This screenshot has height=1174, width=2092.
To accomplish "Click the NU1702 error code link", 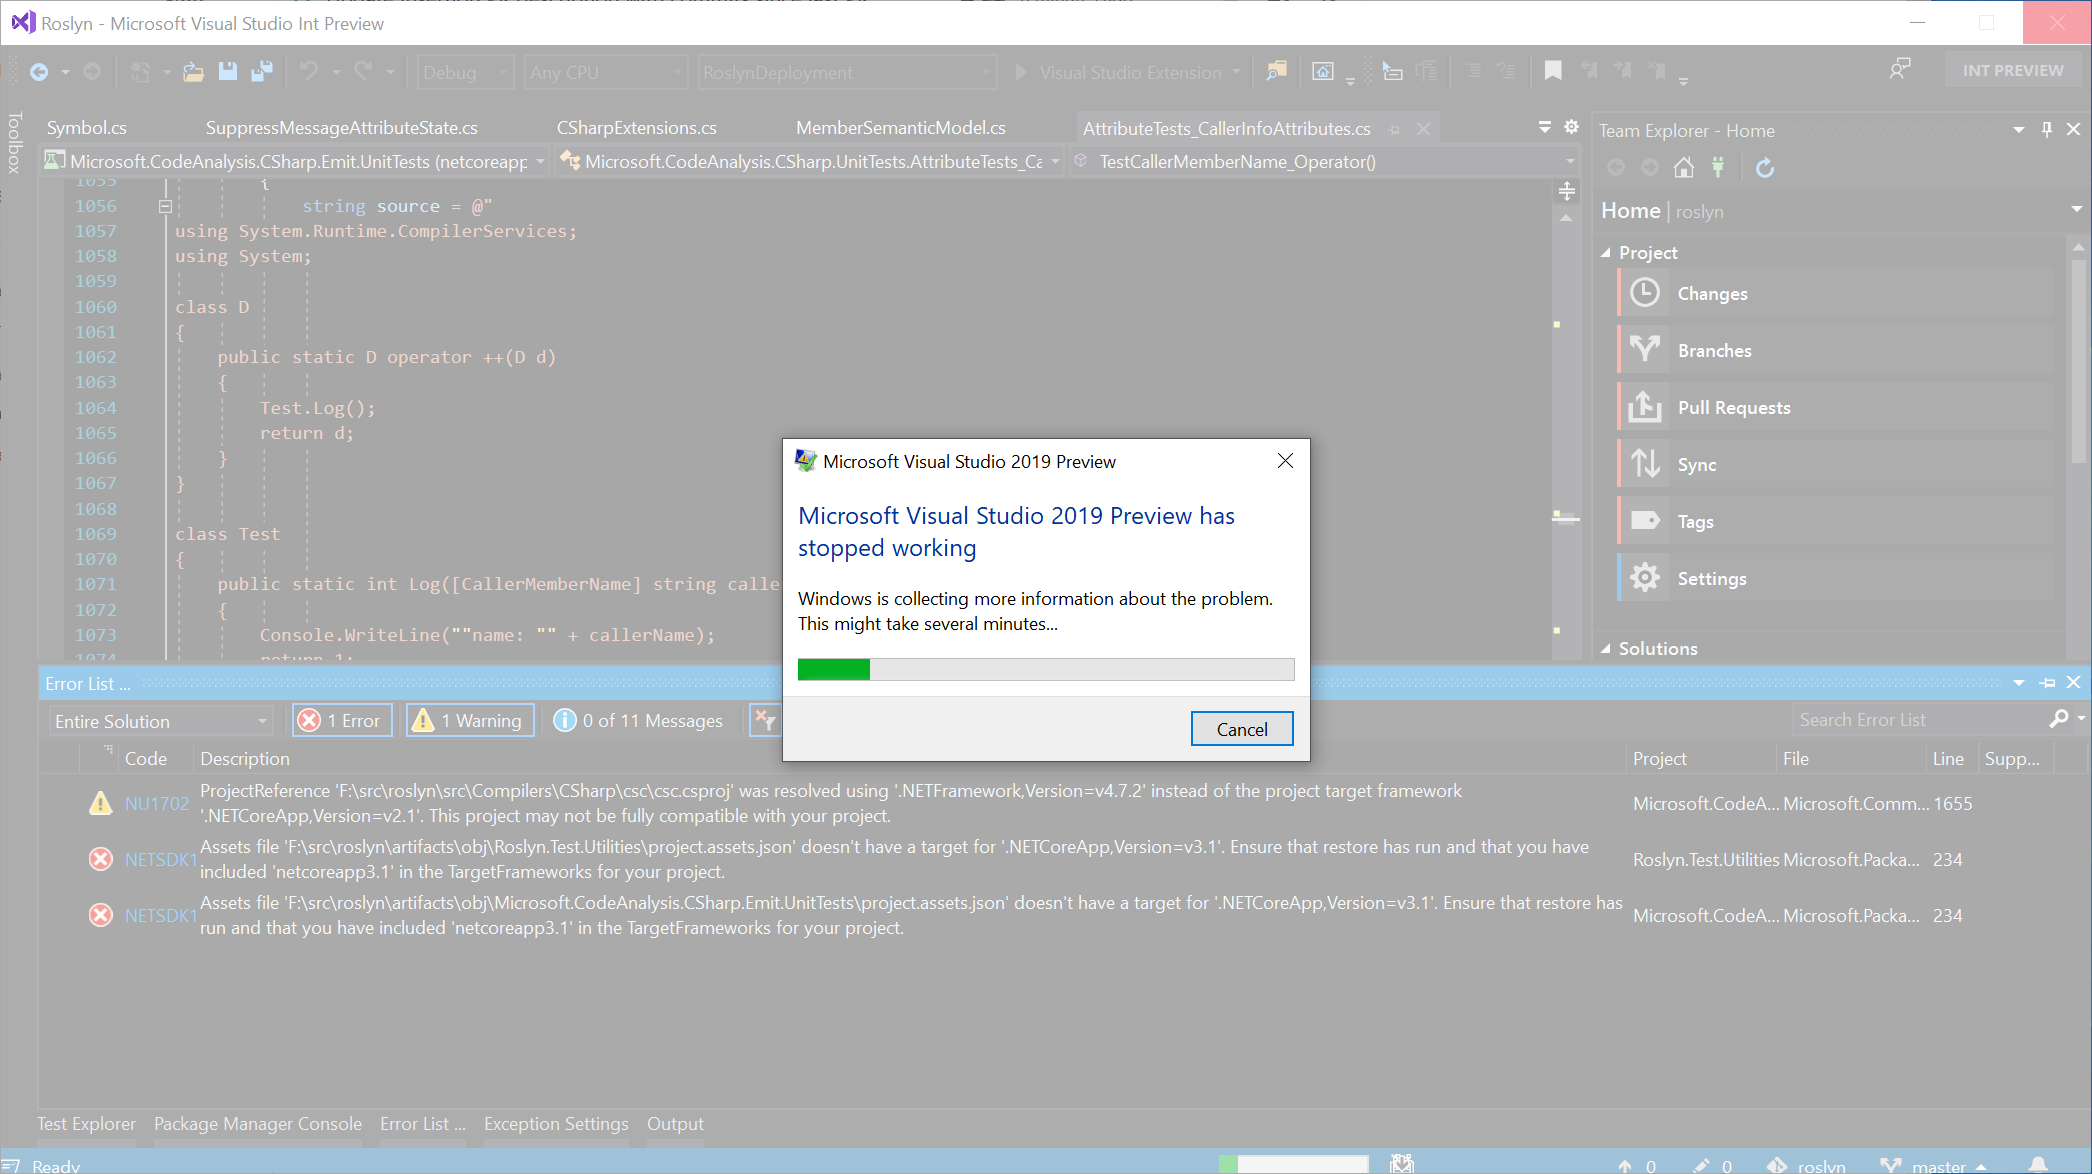I will pyautogui.click(x=157, y=803).
